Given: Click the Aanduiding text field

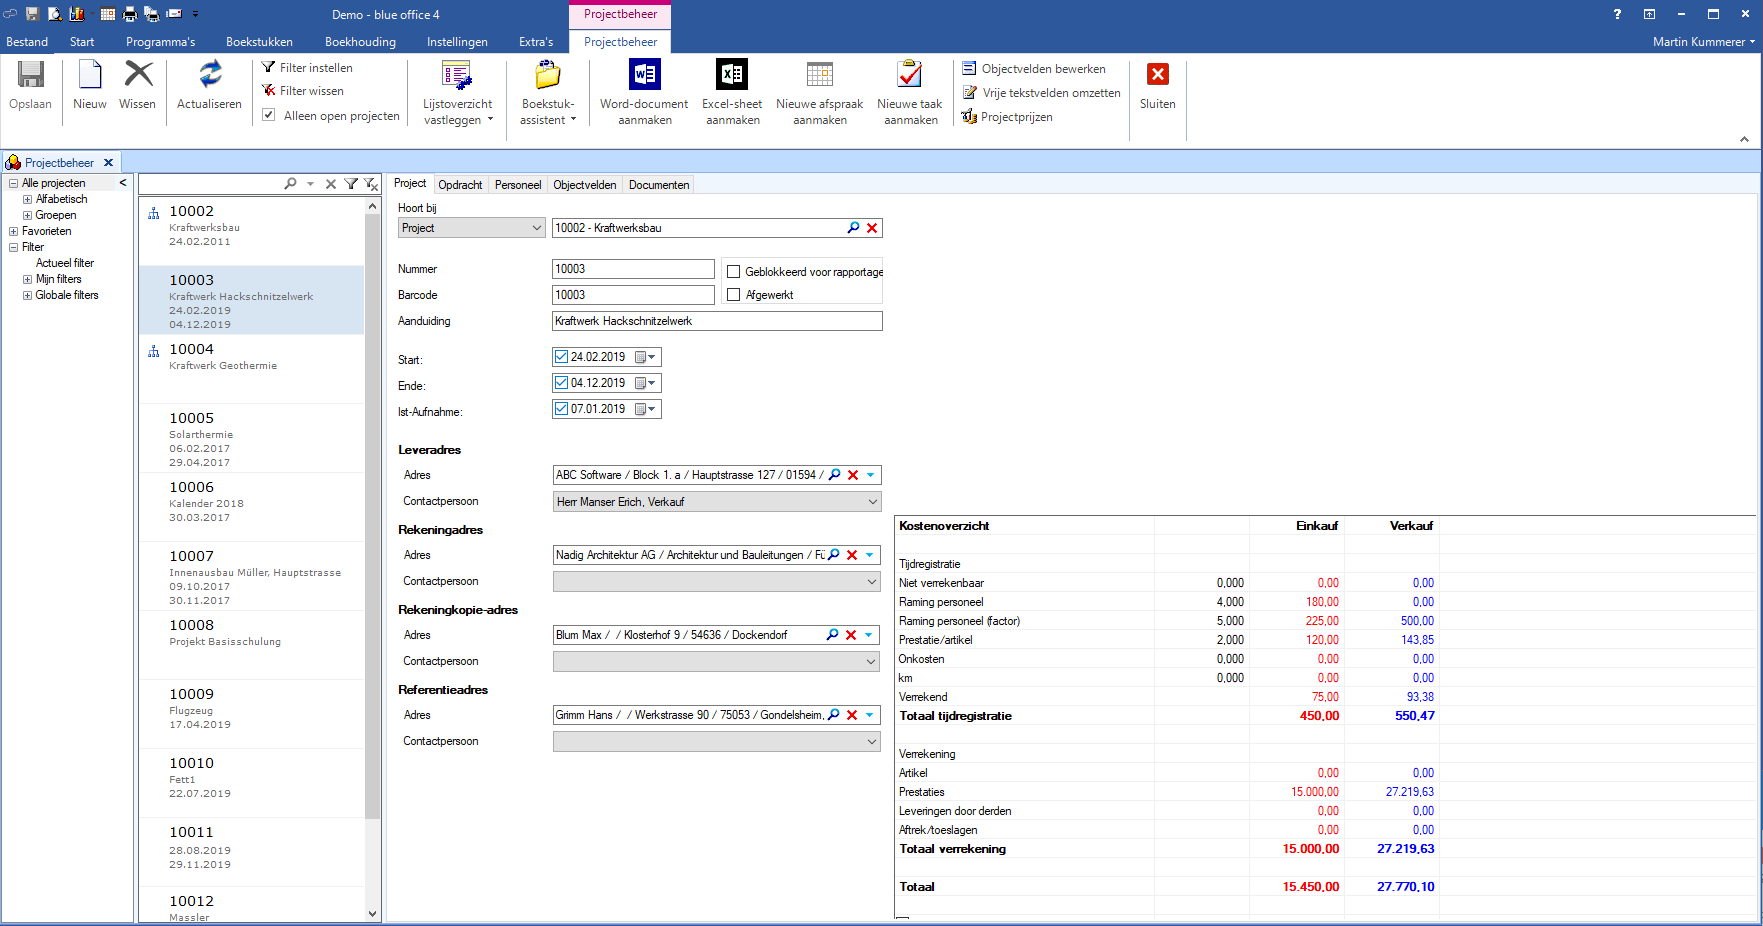Looking at the screenshot, I should [716, 321].
